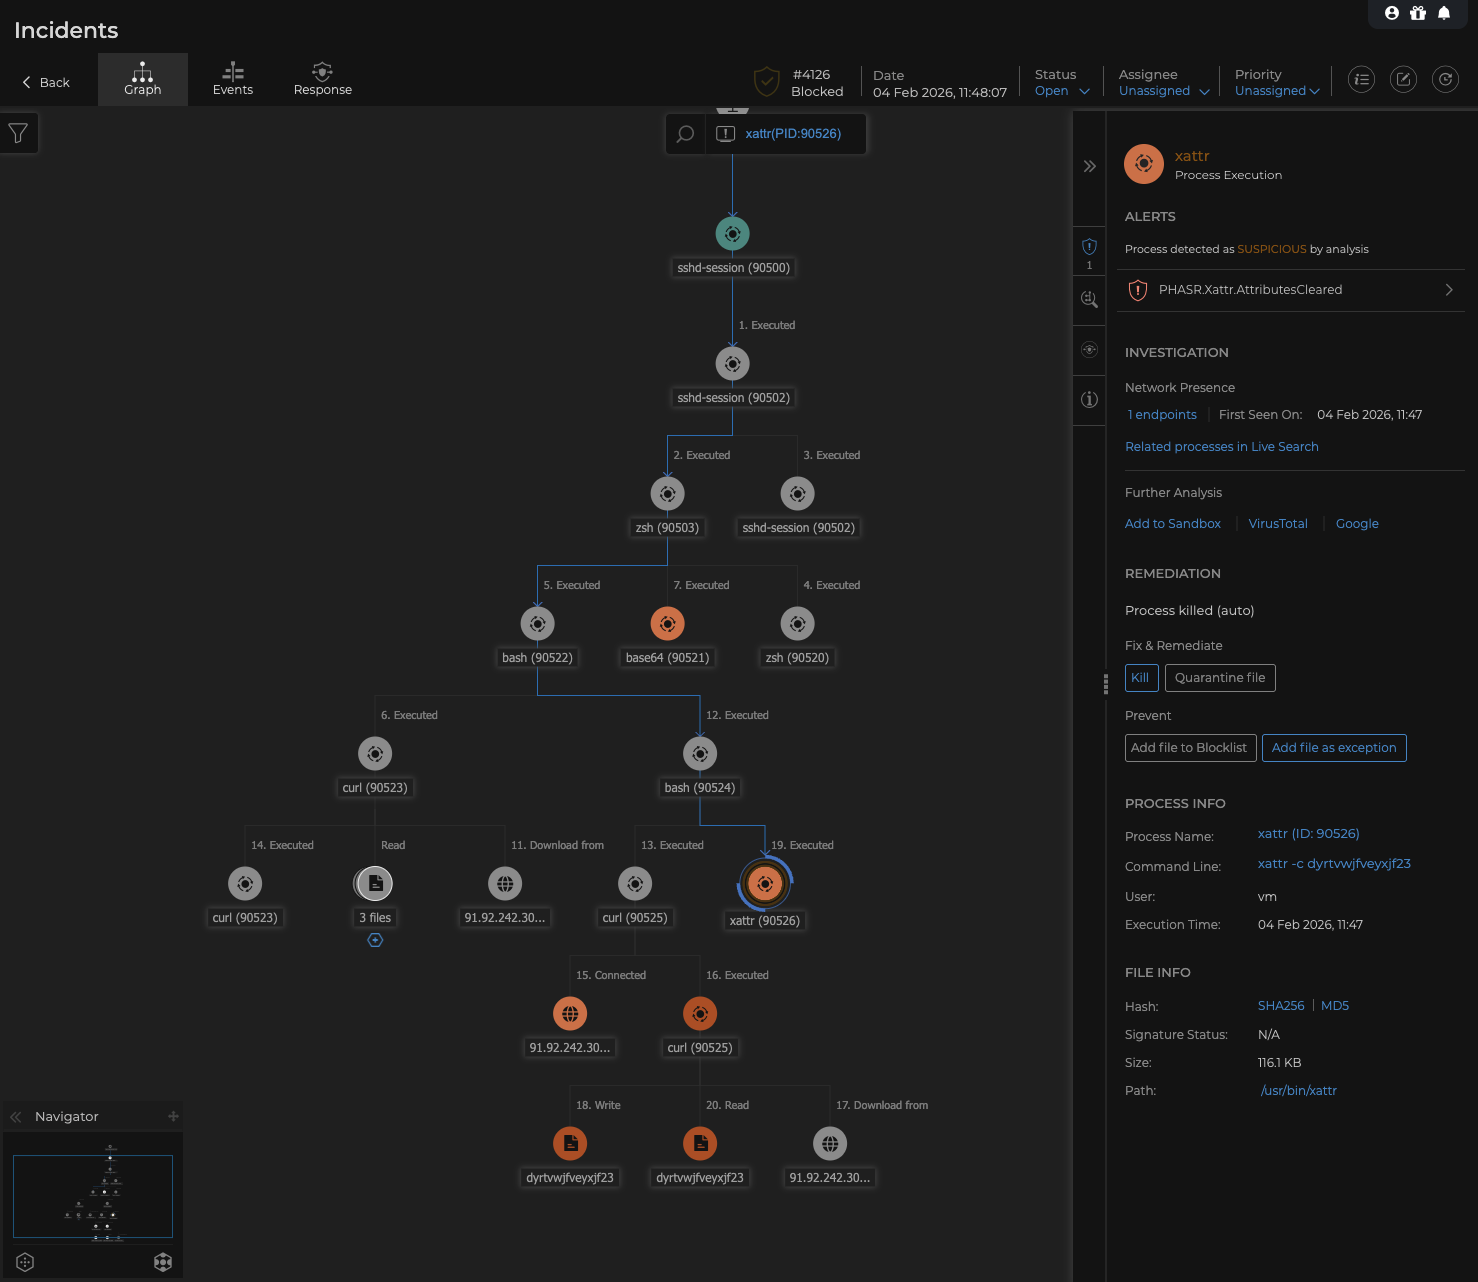Select the Alerts shield icon in right sidebar
The image size is (1478, 1282).
pyautogui.click(x=1089, y=248)
